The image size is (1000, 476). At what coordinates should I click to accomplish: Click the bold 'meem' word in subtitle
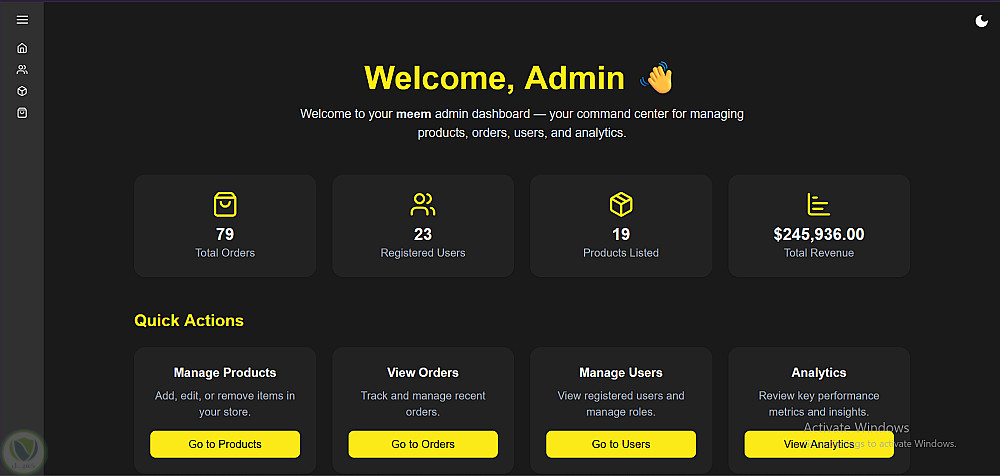tap(414, 114)
